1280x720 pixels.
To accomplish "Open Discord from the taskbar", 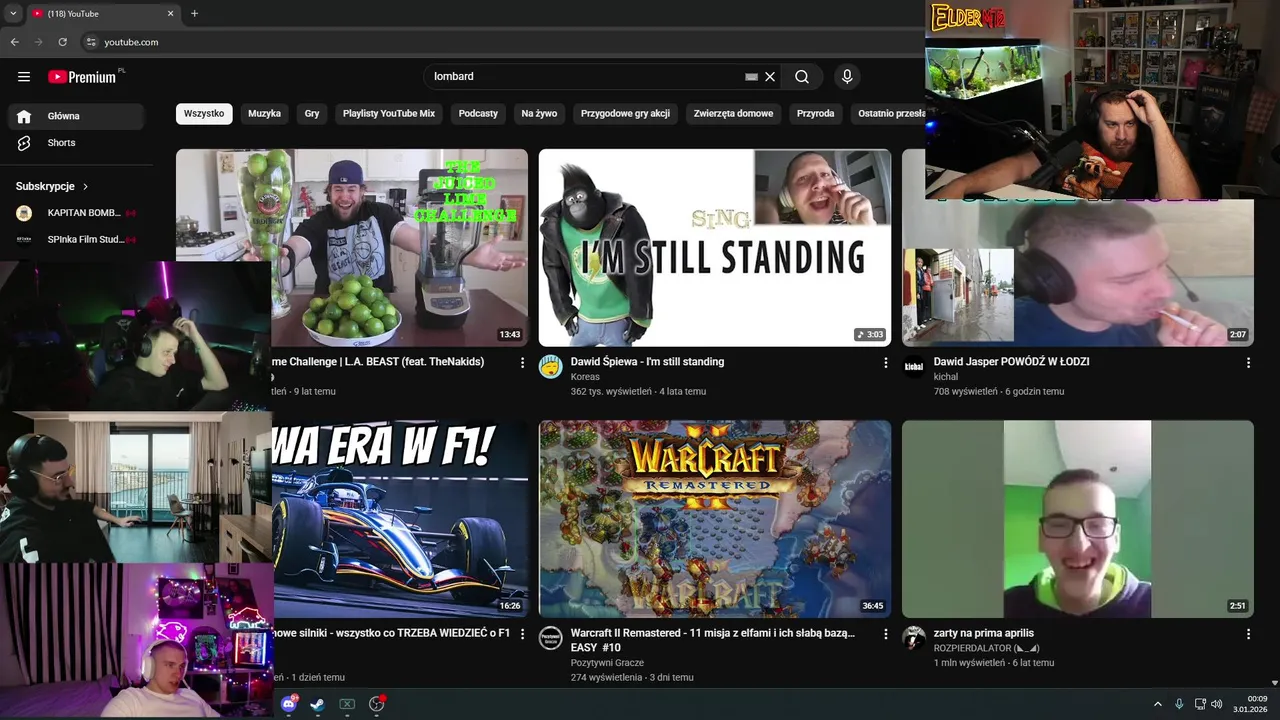I will [289, 704].
